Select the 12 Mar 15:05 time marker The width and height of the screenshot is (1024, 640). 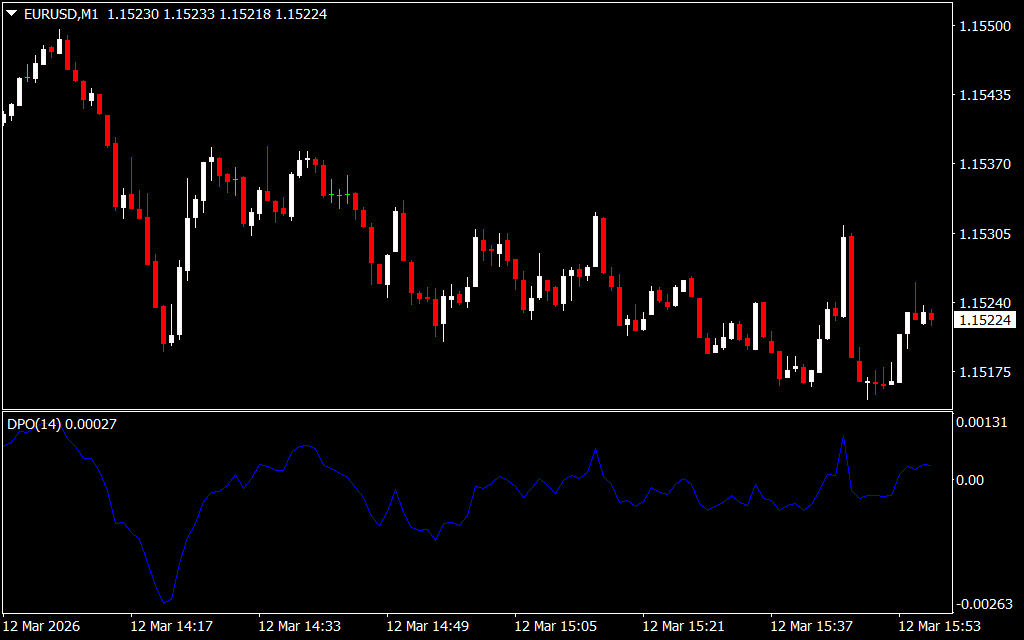pyautogui.click(x=556, y=626)
